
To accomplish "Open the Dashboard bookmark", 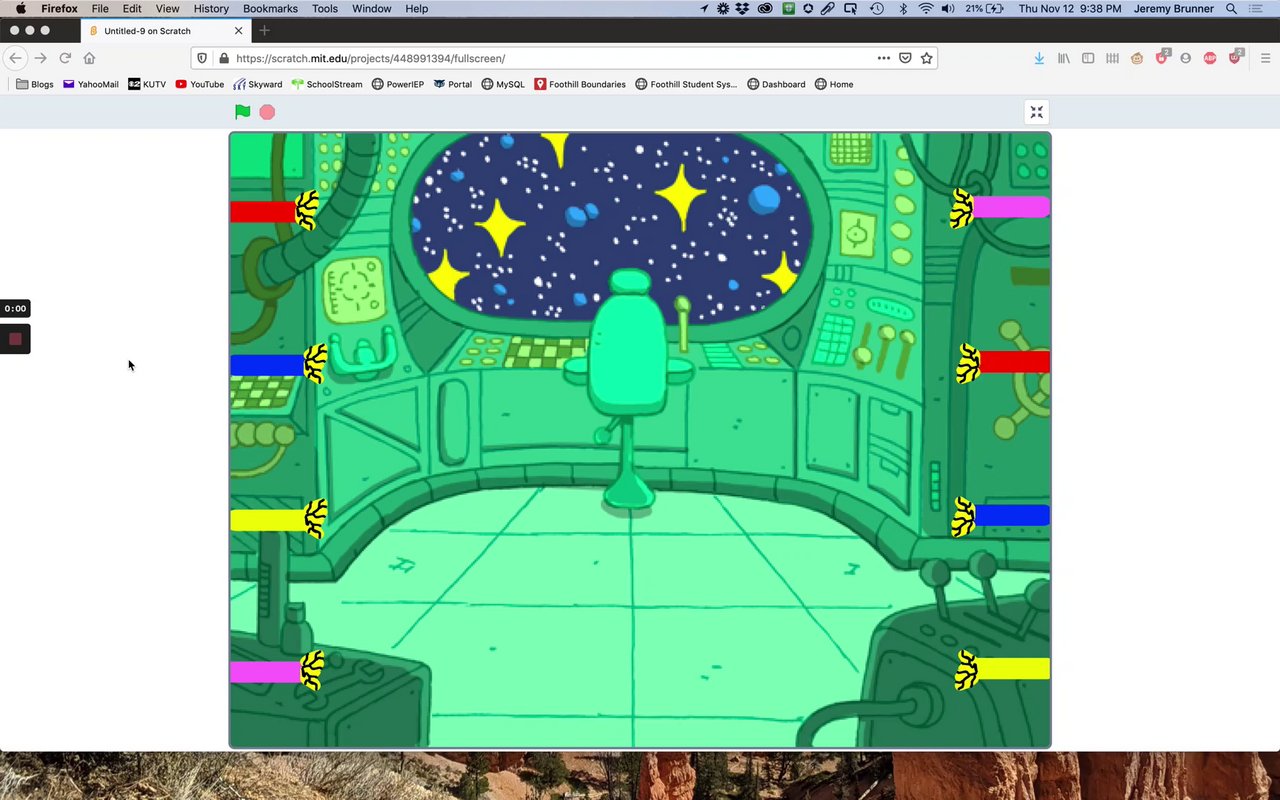I will [x=776, y=84].
